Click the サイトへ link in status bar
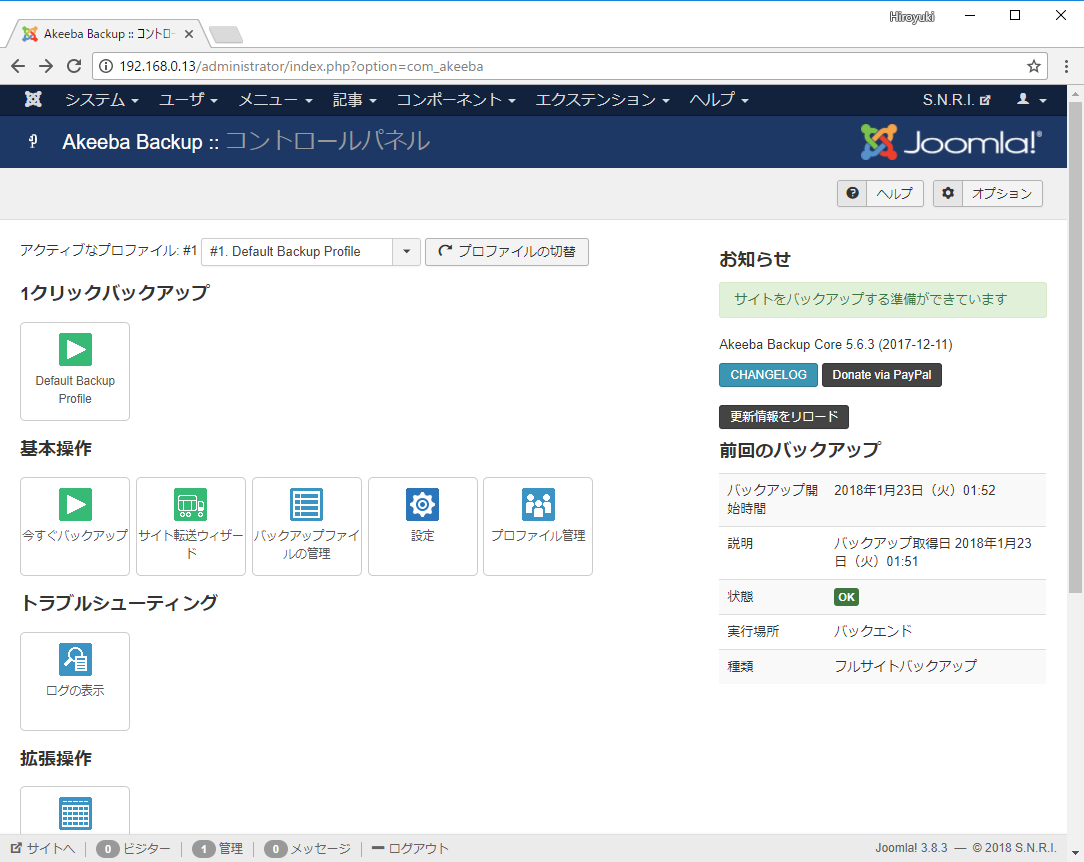 tap(43, 848)
